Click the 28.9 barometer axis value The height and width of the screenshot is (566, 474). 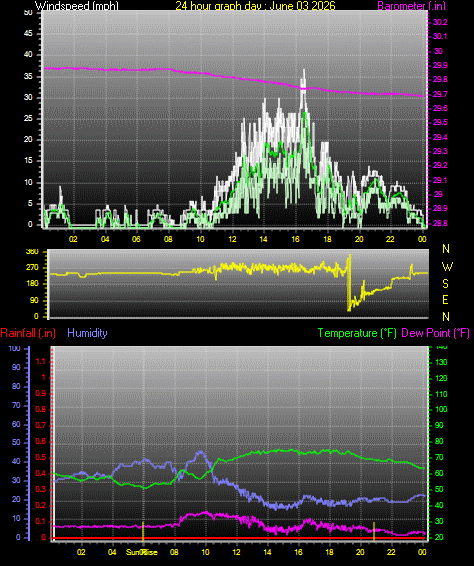click(440, 208)
